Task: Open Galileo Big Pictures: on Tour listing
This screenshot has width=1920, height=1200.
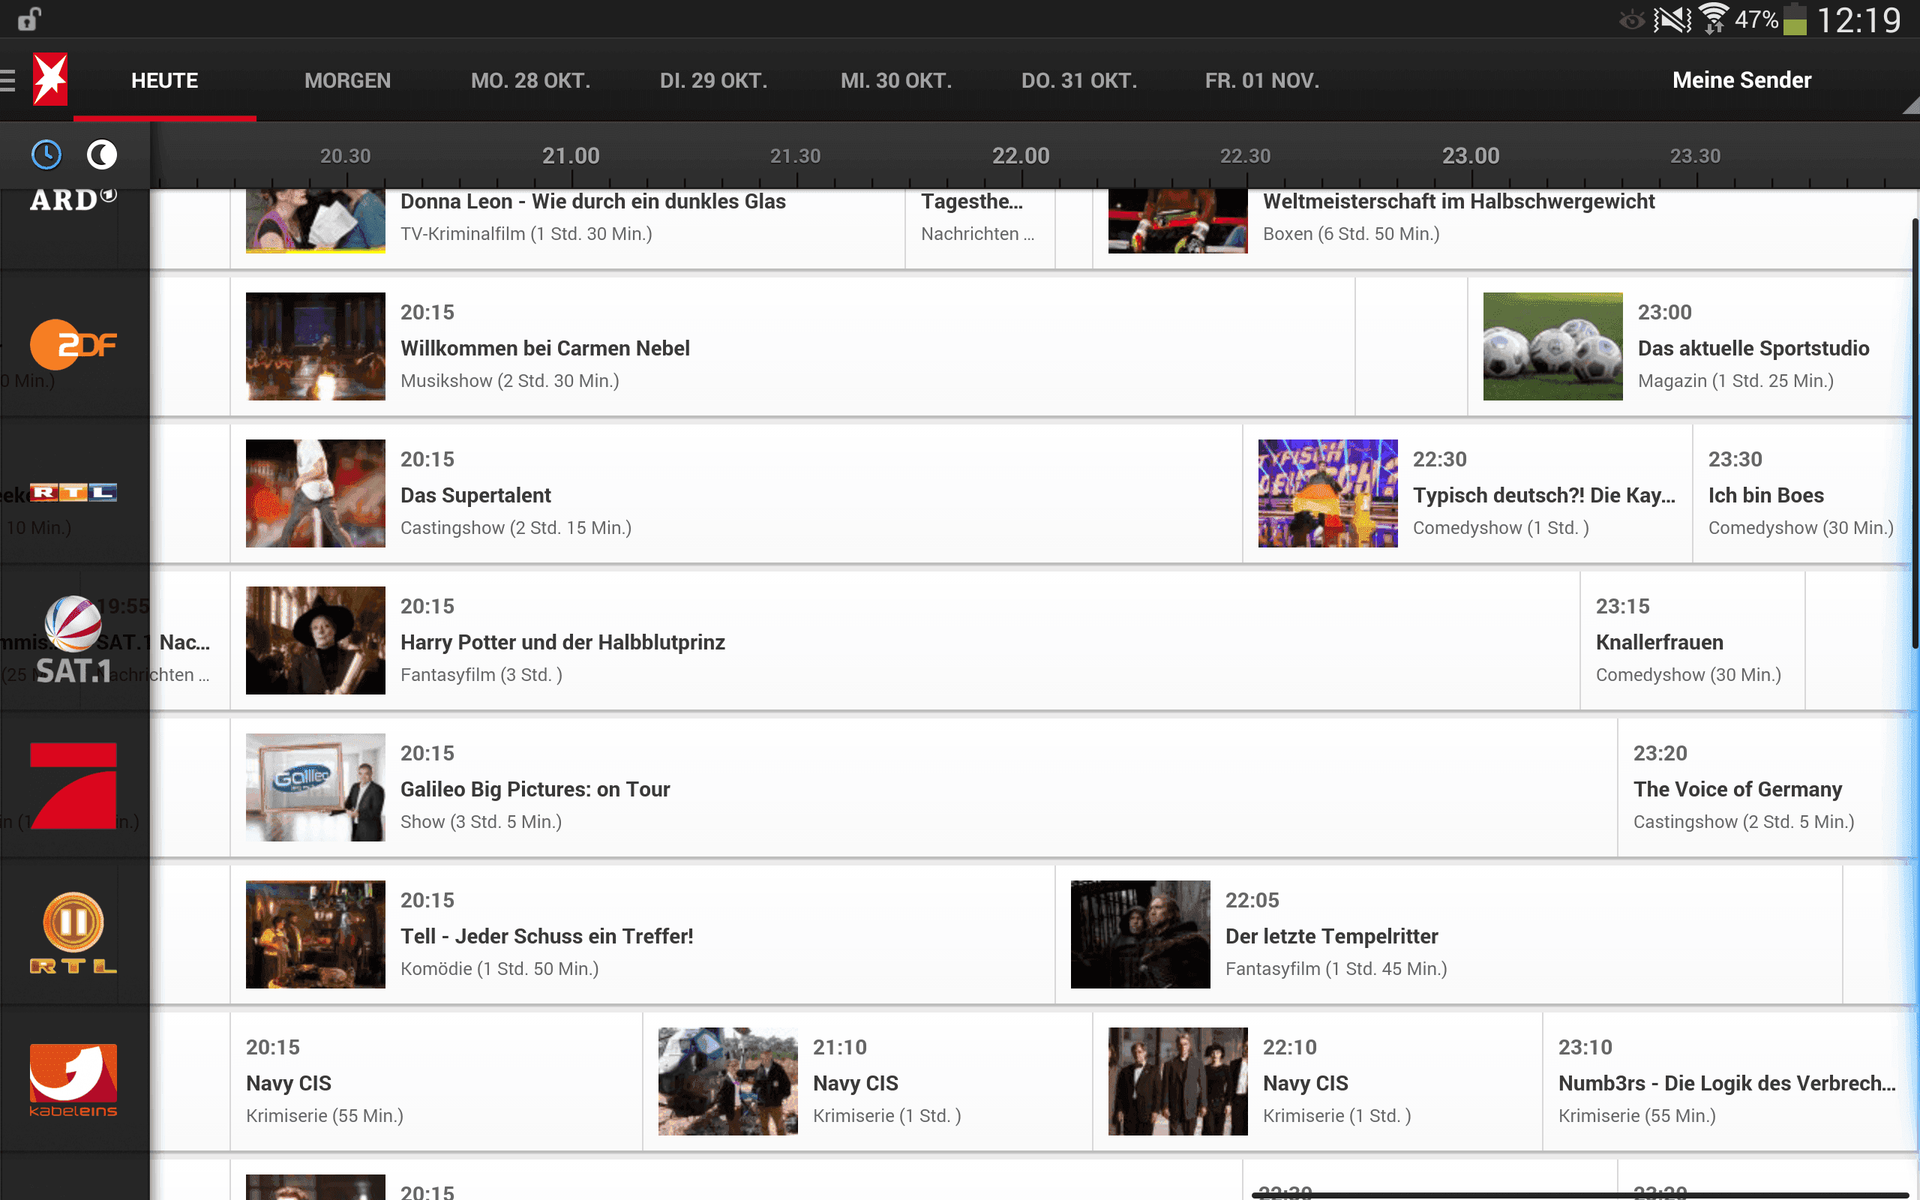Action: tap(924, 787)
